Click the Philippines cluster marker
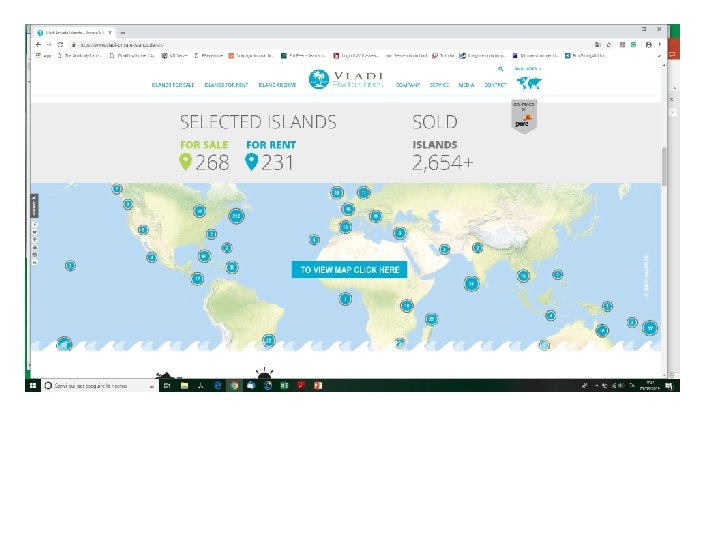720x540 pixels. (x=557, y=275)
